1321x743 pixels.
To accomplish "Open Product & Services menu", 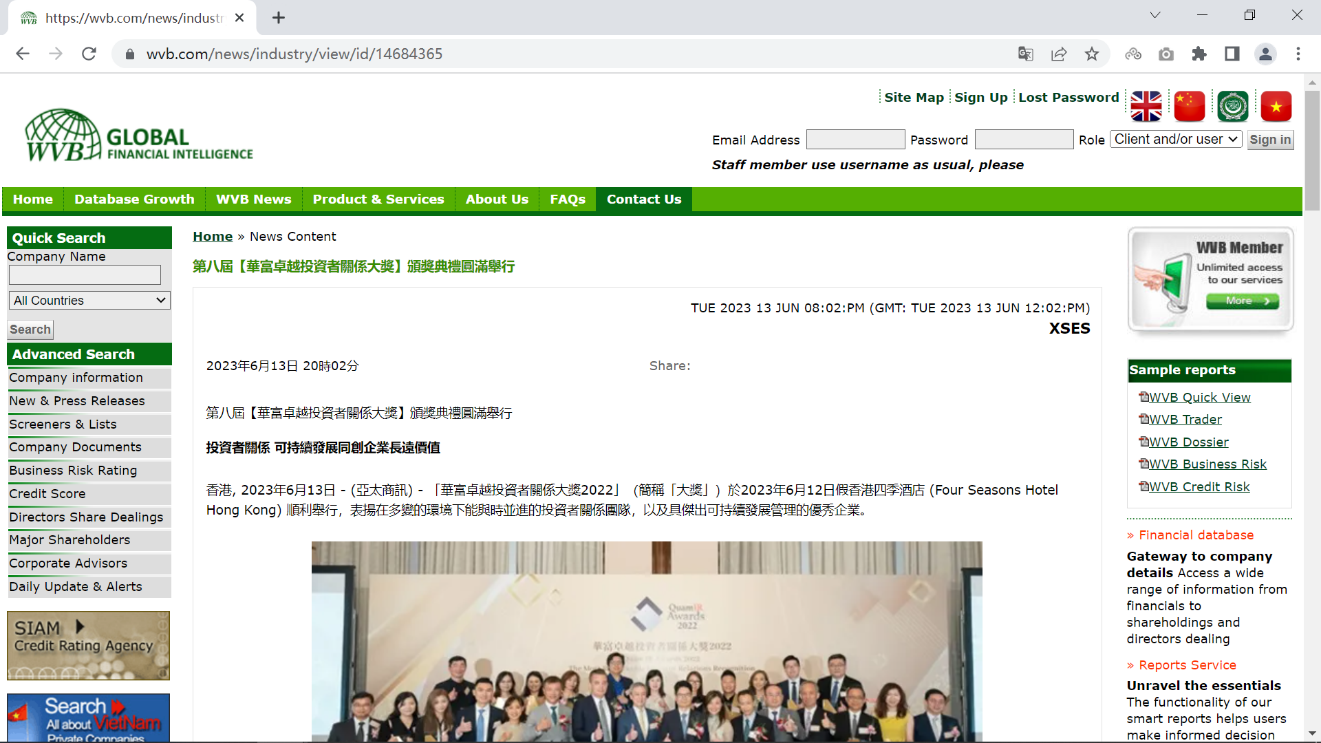I will 378,199.
